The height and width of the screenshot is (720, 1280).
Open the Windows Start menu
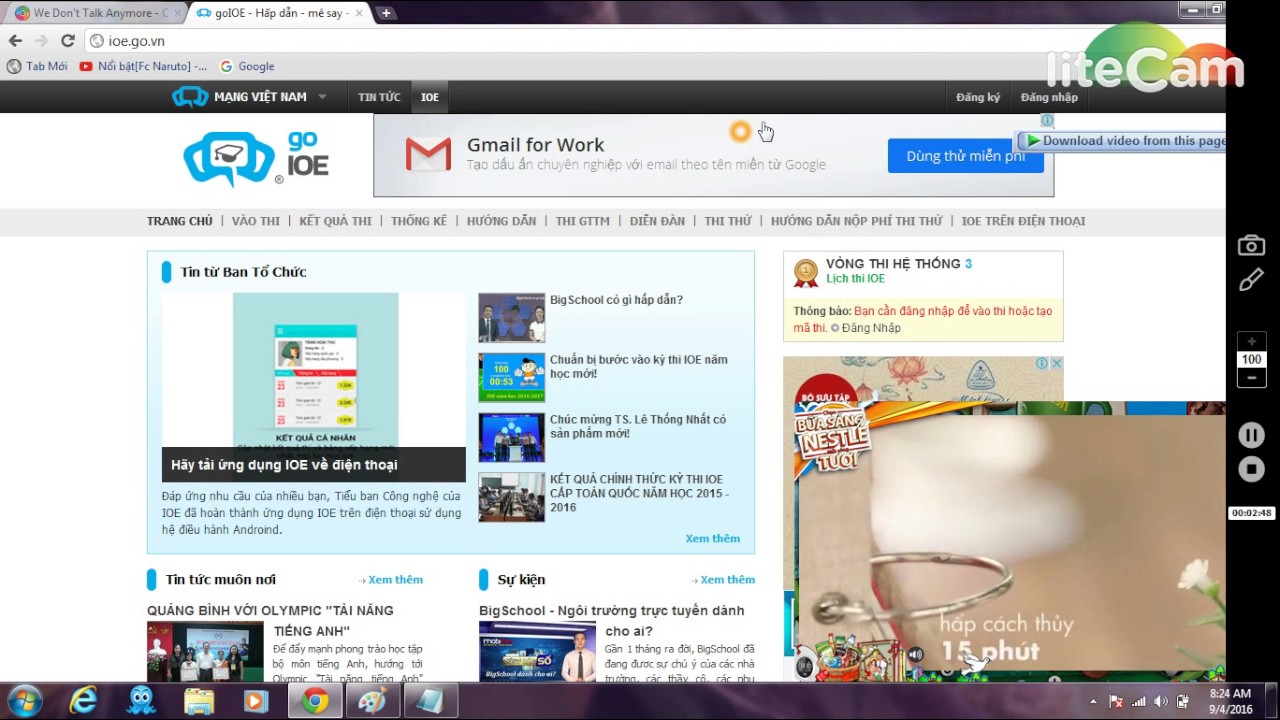point(24,701)
